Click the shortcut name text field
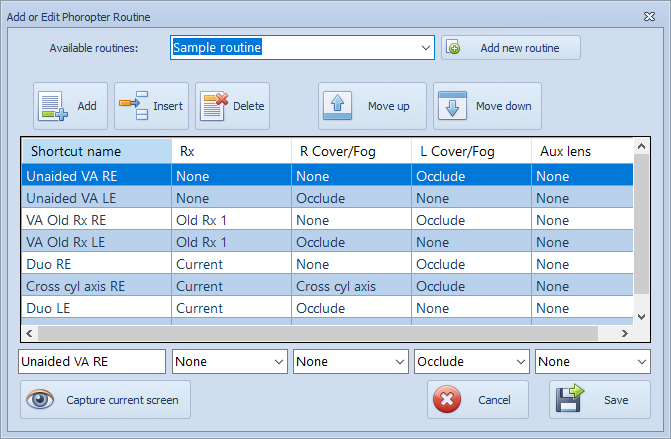 (x=92, y=362)
